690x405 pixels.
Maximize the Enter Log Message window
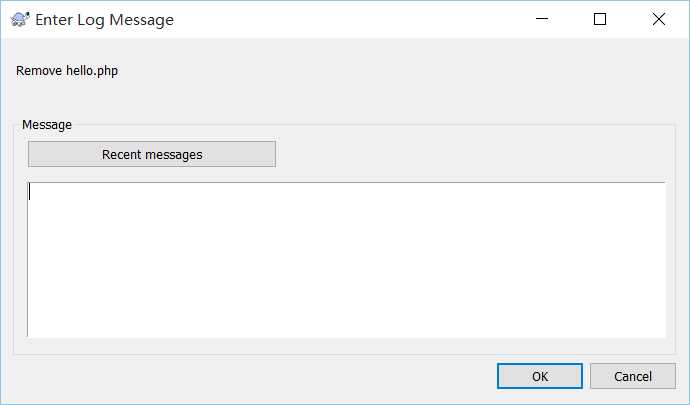coord(600,19)
